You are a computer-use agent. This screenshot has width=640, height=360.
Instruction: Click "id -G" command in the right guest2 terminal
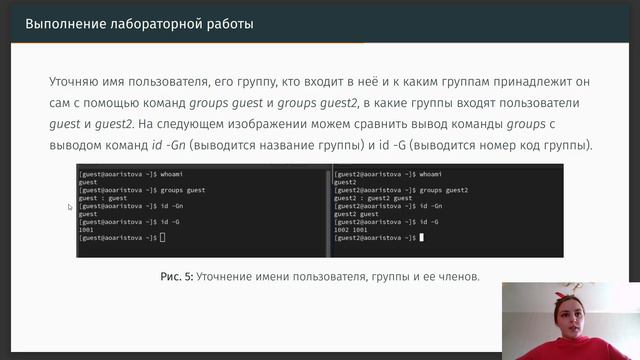point(429,222)
